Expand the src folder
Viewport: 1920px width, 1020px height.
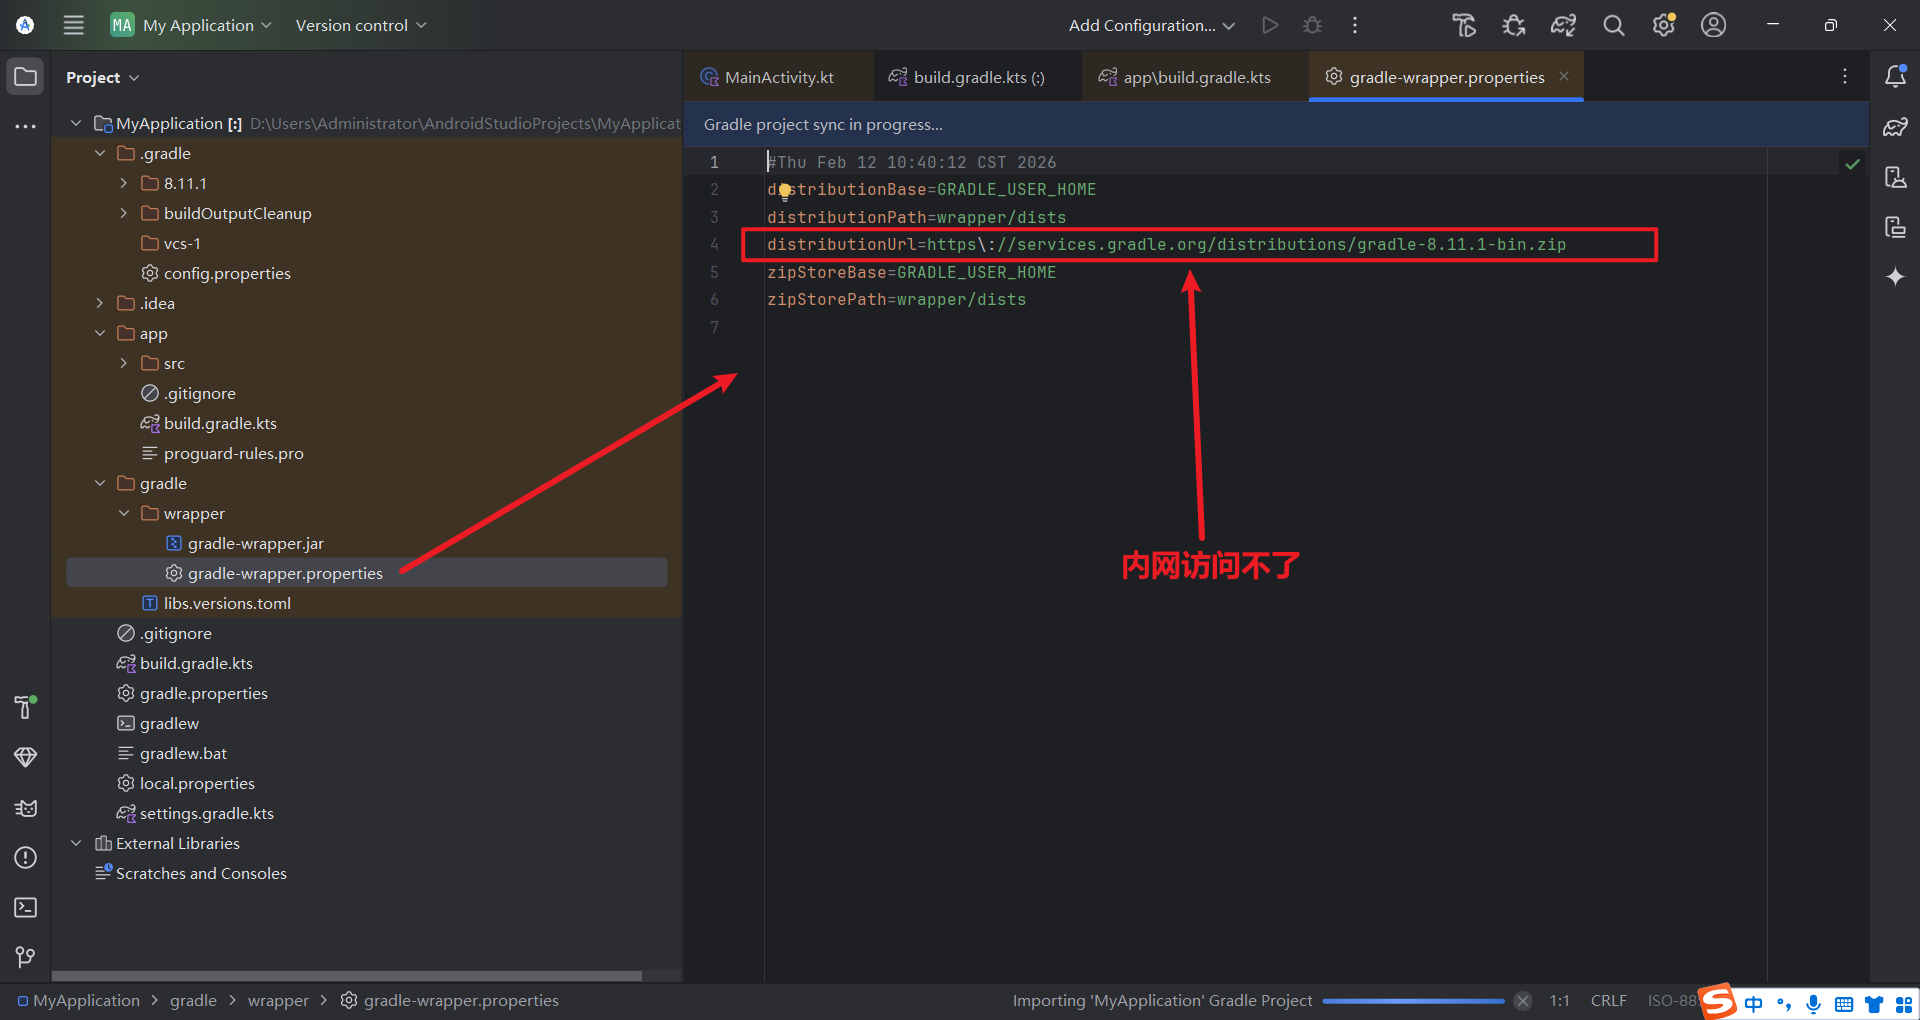[x=124, y=363]
